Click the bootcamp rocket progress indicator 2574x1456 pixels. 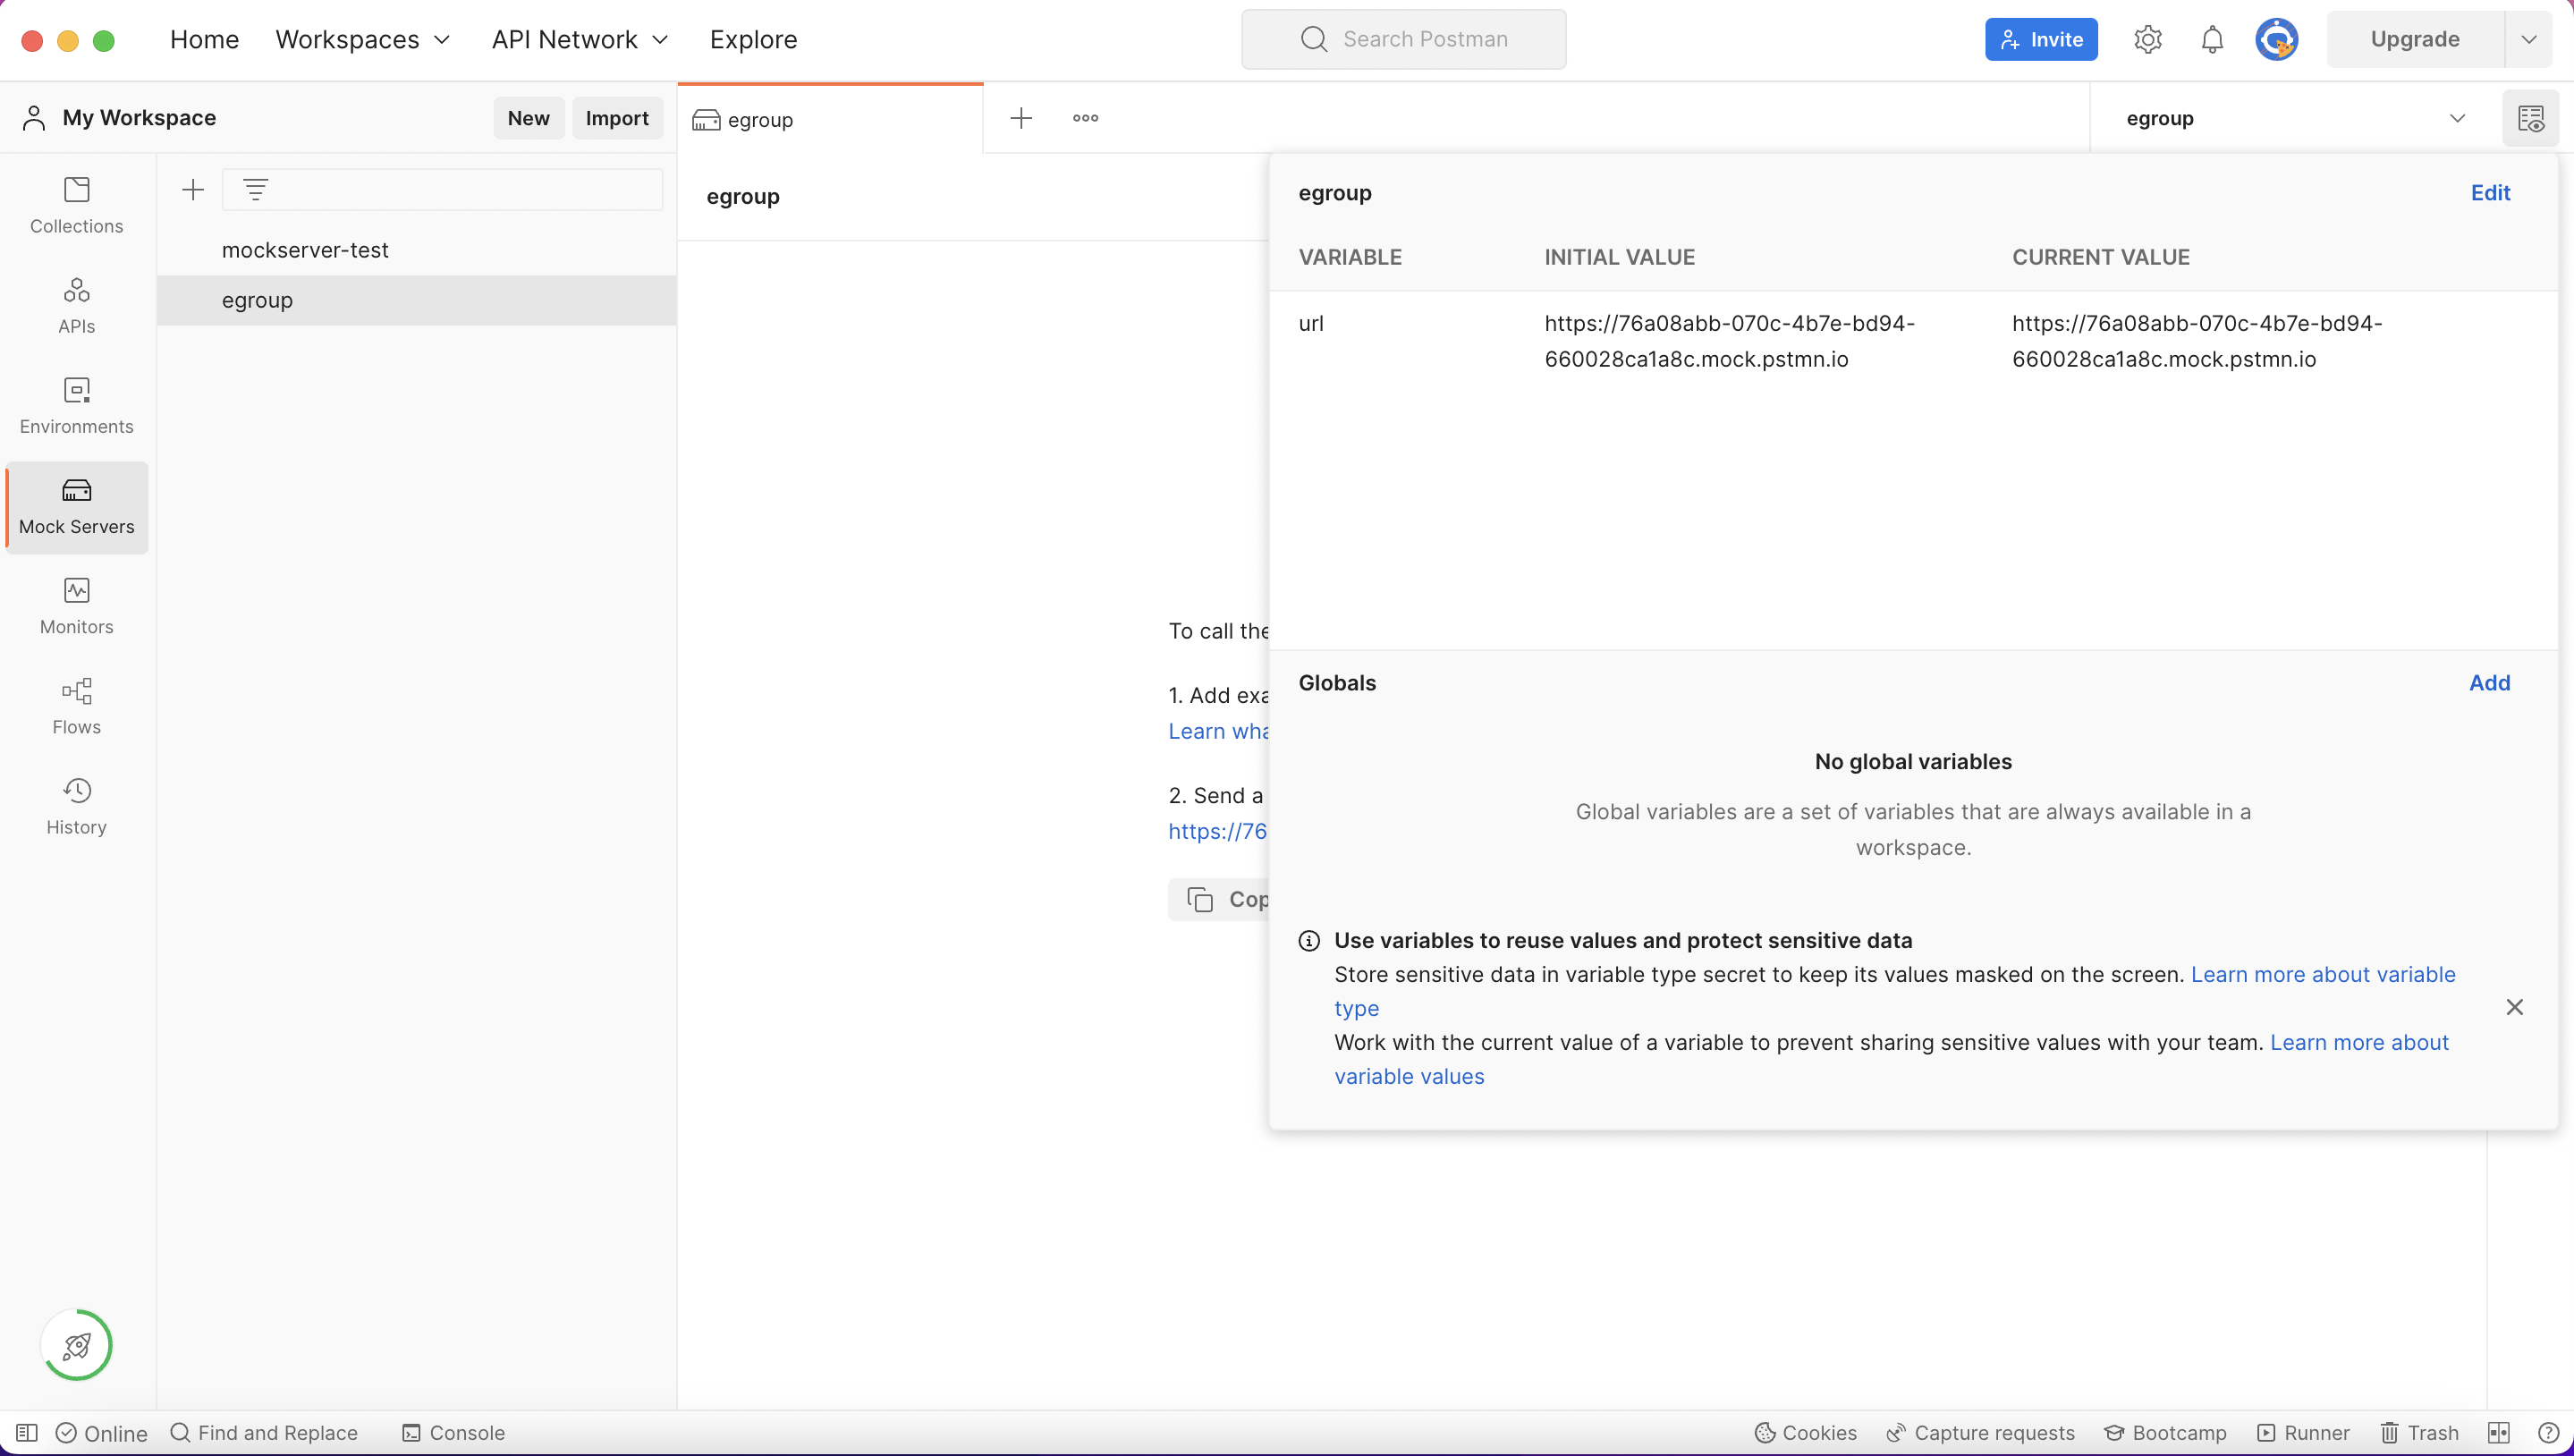(x=76, y=1344)
